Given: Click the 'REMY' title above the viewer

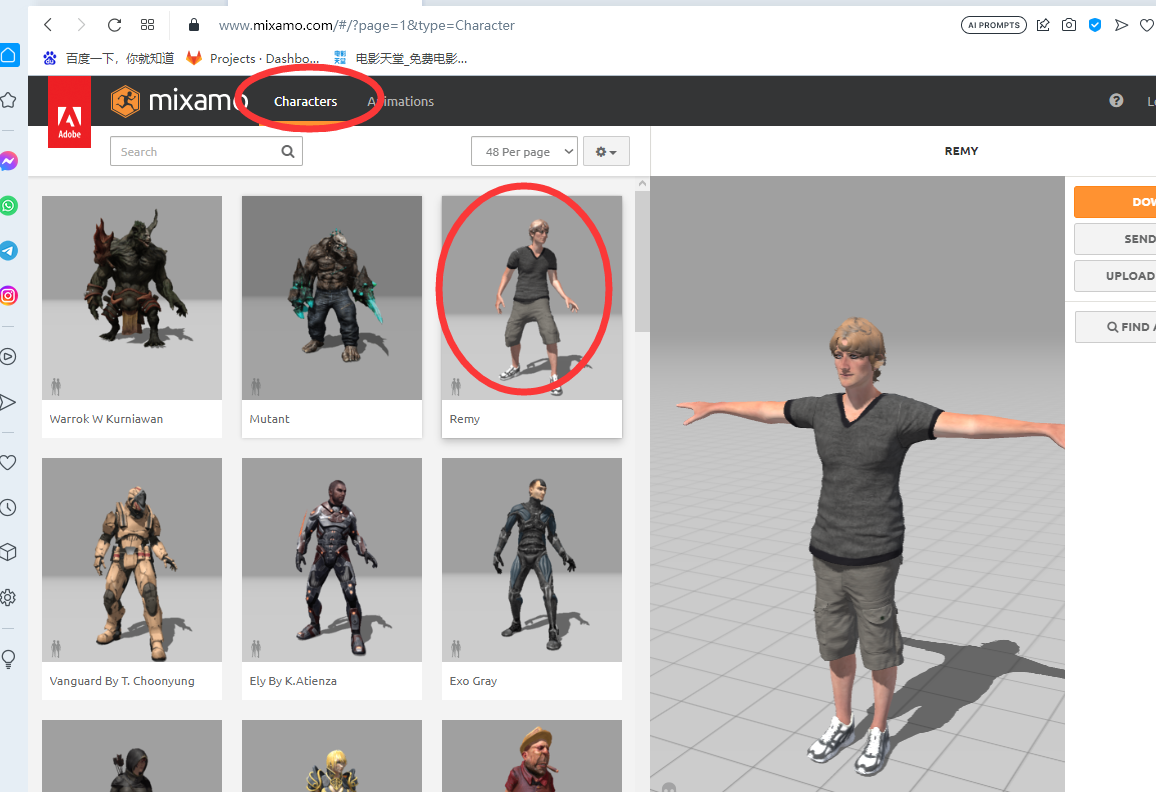Looking at the screenshot, I should (961, 150).
